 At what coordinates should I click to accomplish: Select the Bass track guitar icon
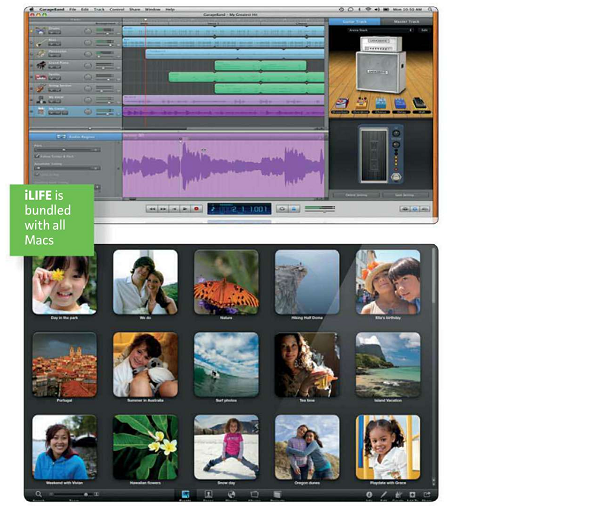click(x=40, y=42)
